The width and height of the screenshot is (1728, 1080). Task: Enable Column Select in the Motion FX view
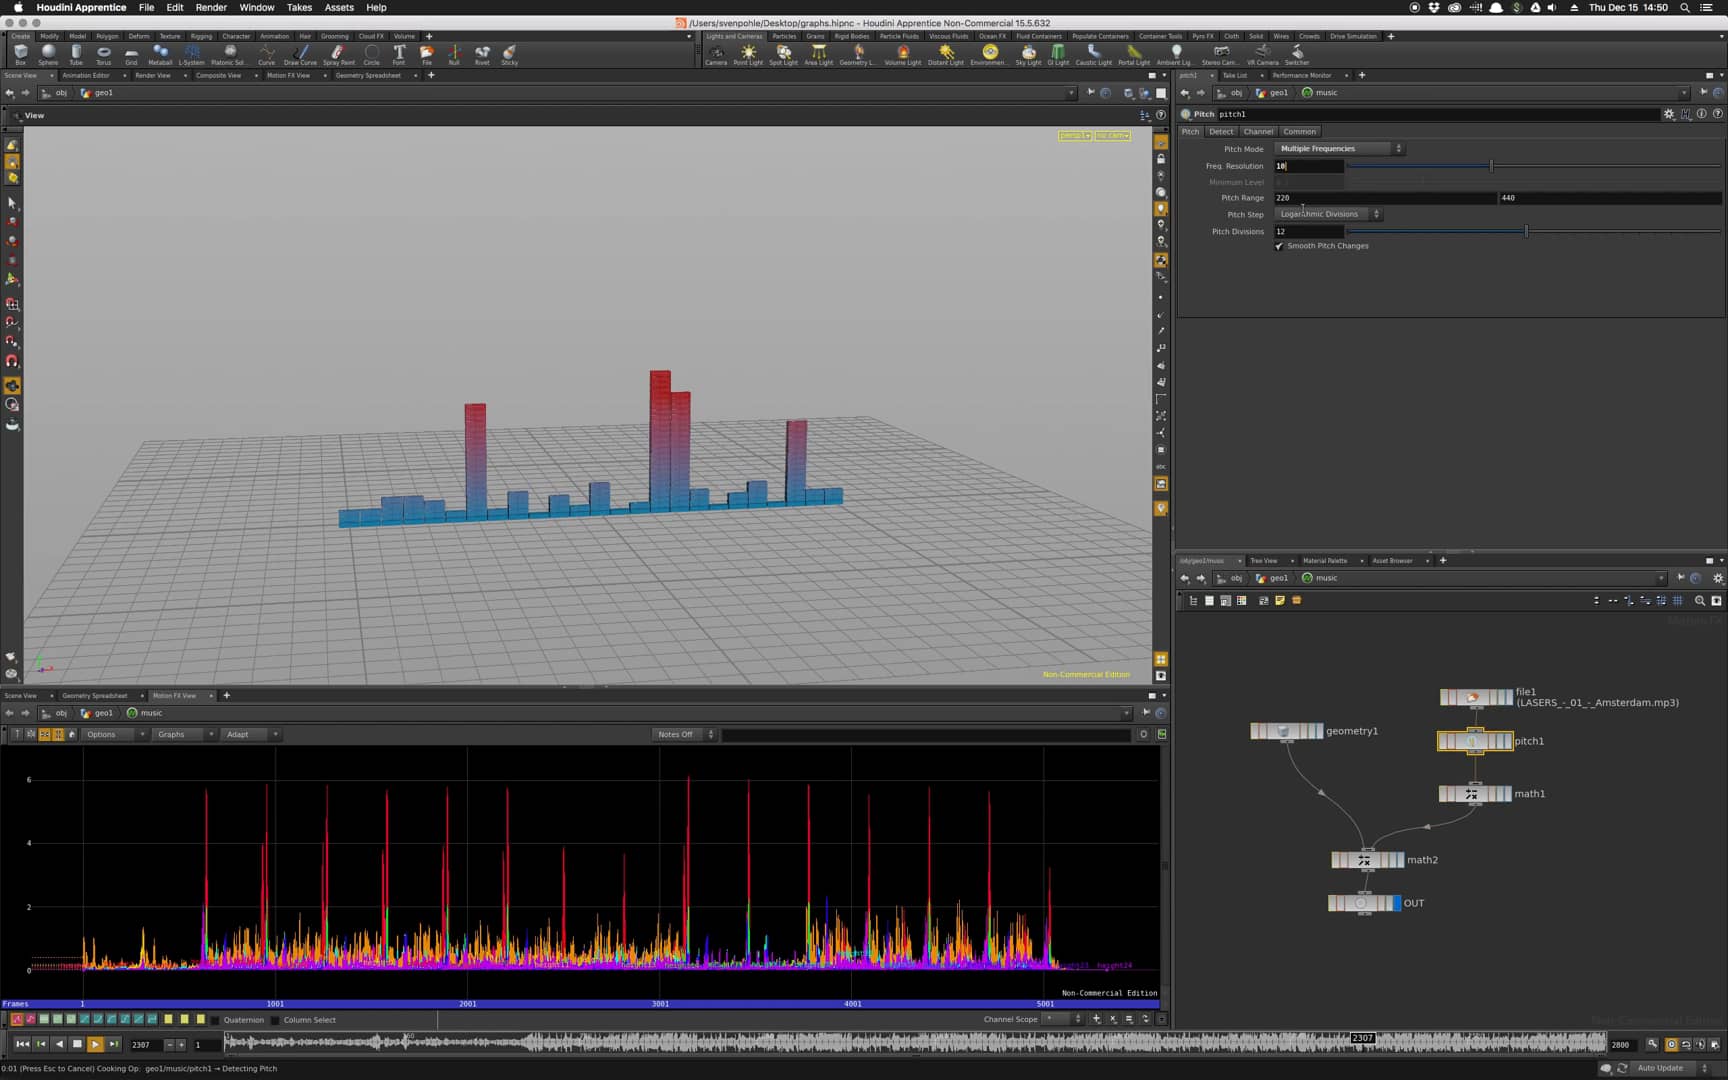(x=275, y=1020)
